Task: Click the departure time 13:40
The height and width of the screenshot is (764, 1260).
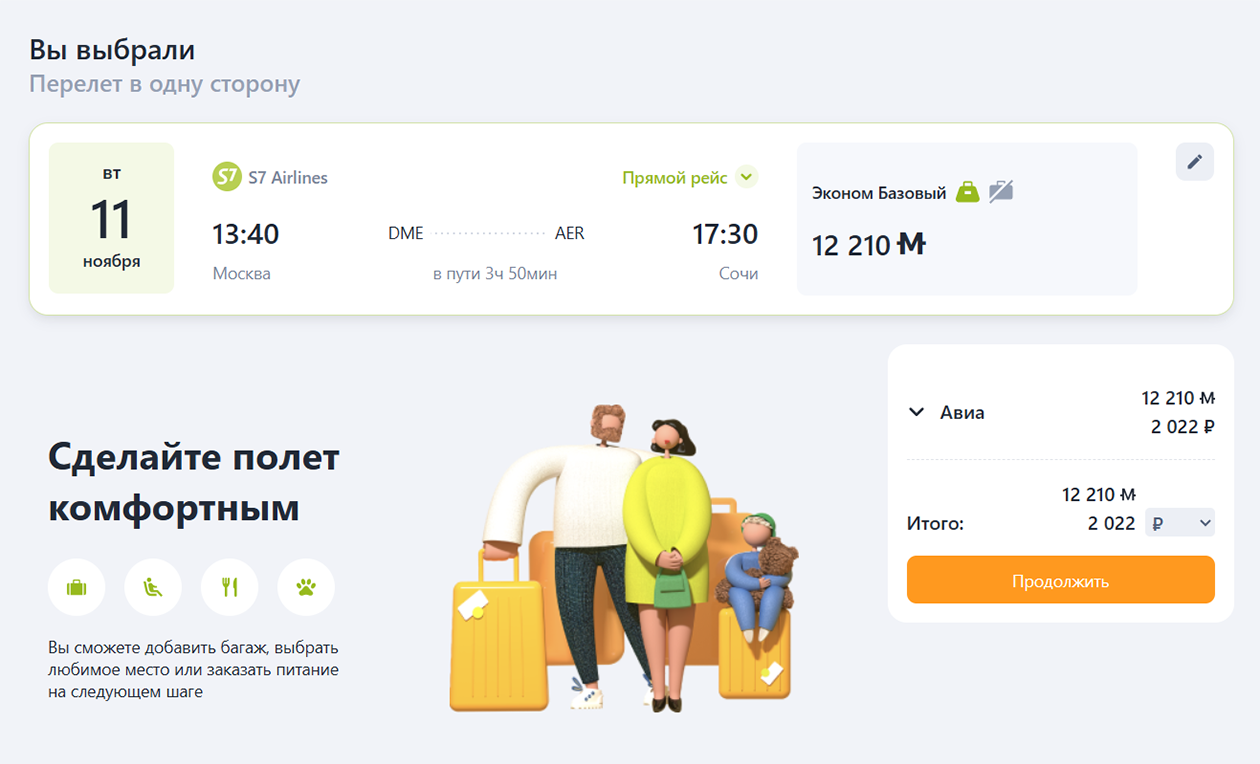Action: pyautogui.click(x=245, y=235)
